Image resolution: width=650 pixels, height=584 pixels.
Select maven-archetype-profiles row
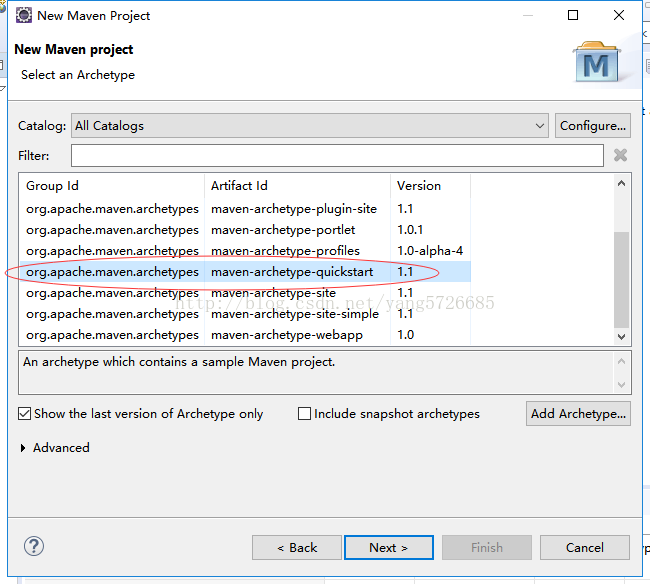pyautogui.click(x=245, y=251)
